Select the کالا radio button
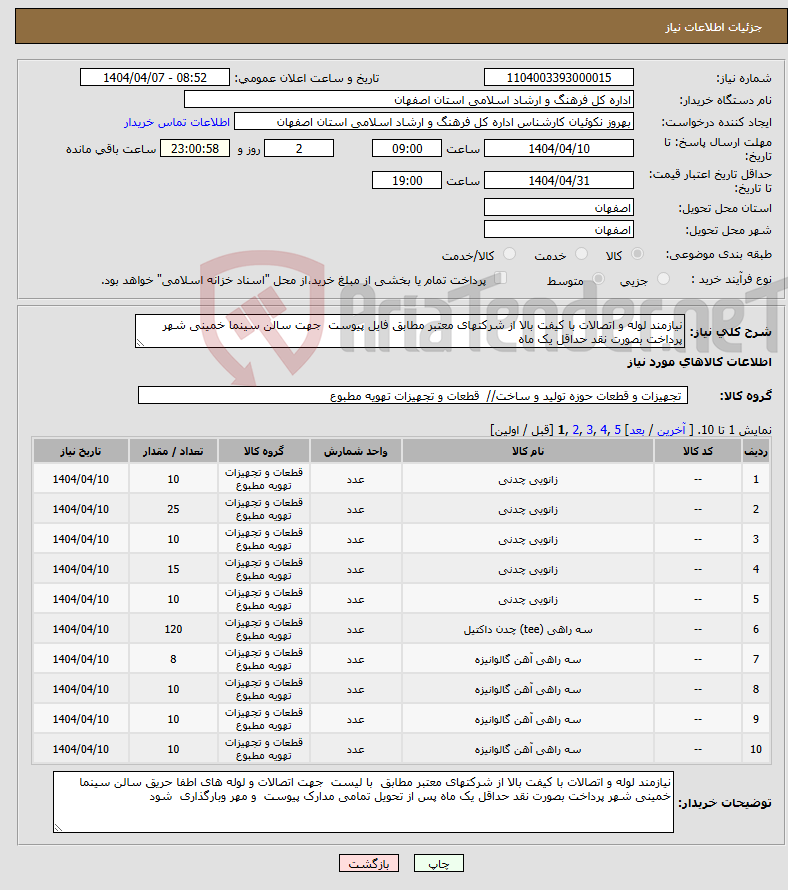 638,254
